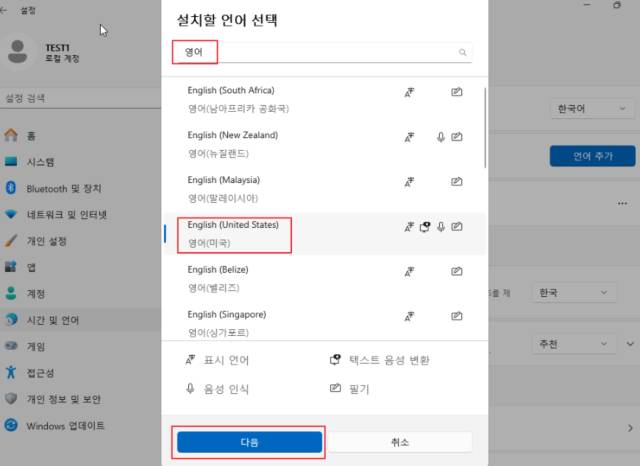This screenshot has height=466, width=640.
Task: Click handwriting icon for English (Belize)
Action: (x=456, y=271)
